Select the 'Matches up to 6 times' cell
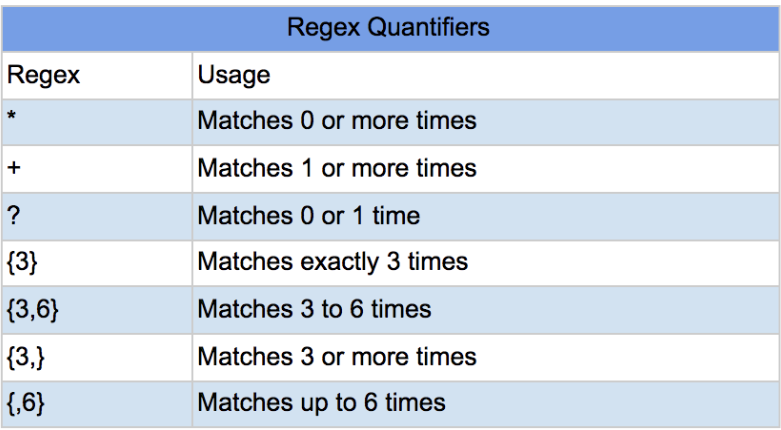Viewport: 781px width, 430px height. pyautogui.click(x=485, y=404)
